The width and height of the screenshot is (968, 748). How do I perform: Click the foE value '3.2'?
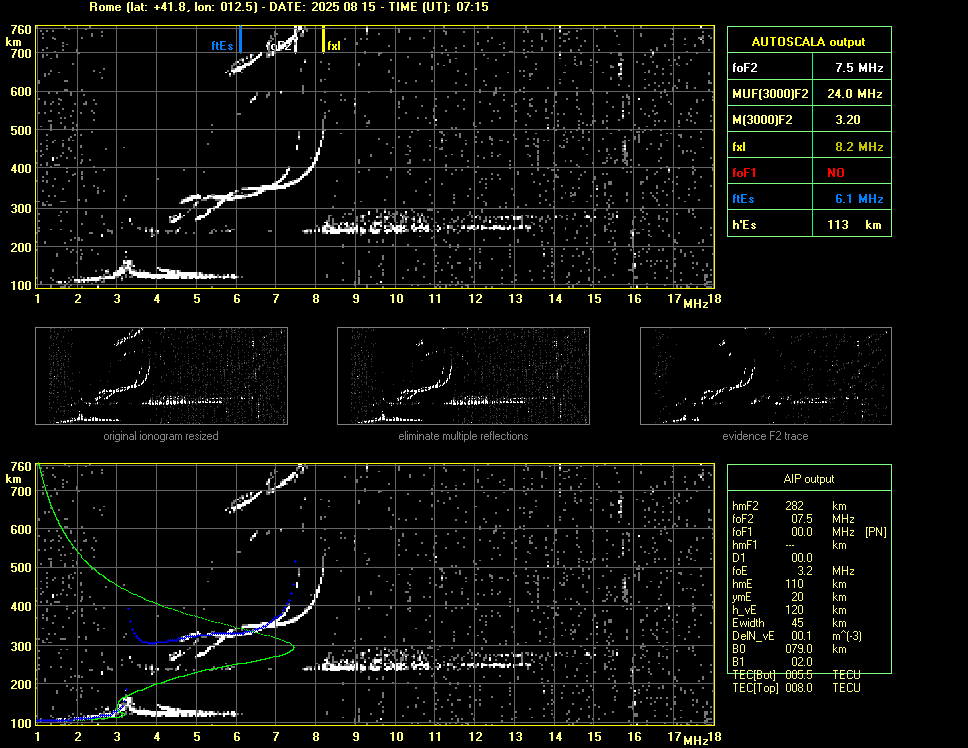tap(805, 571)
